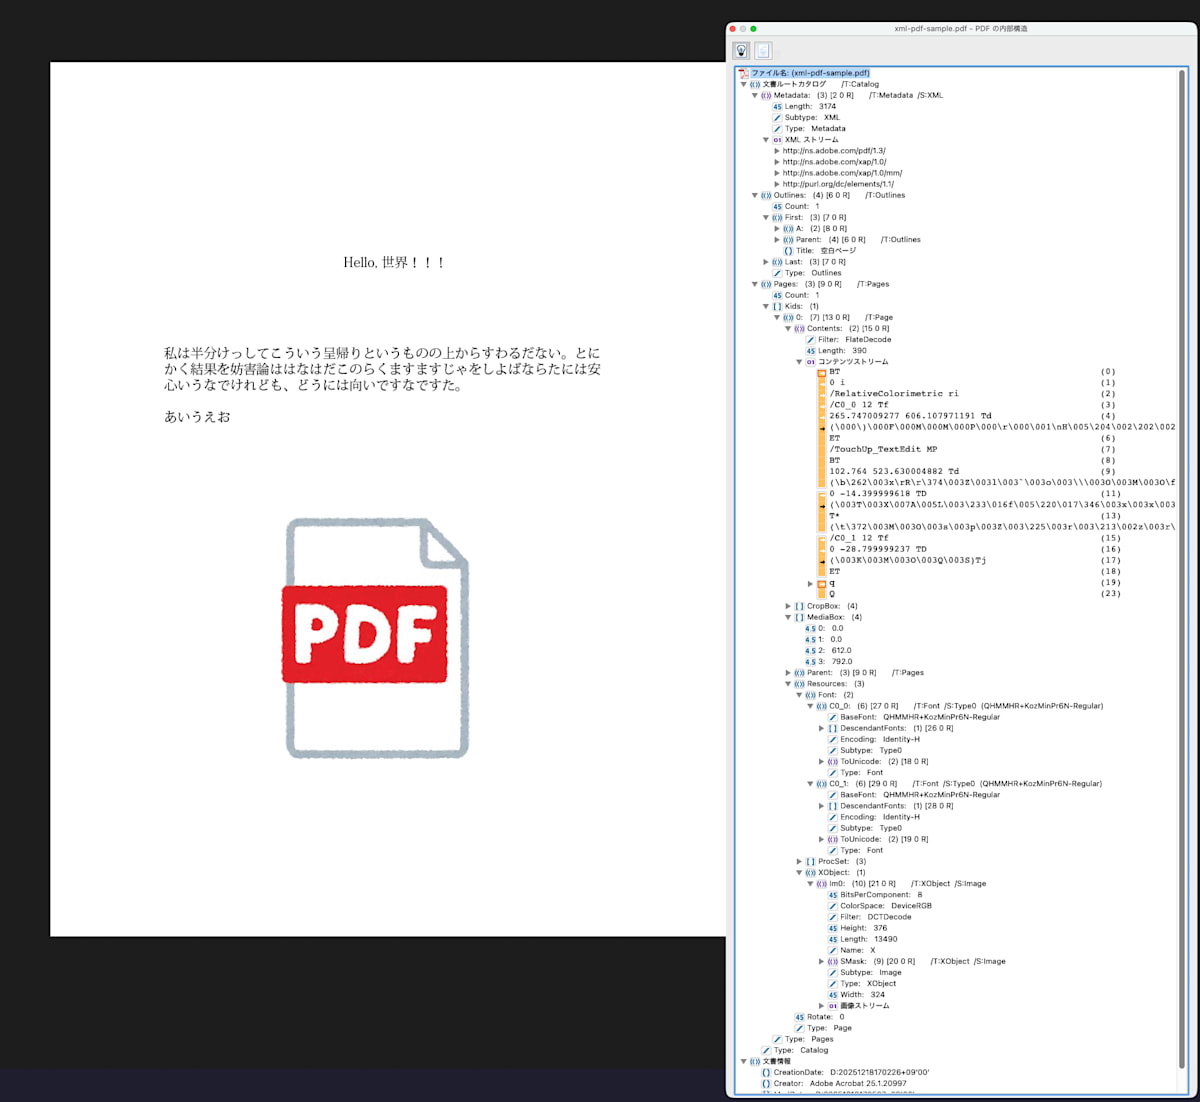Screen dimensions: 1200x1102
Task: Expand the http://ns.adobe.com/pdf/1.3/ node
Action: coord(776,150)
